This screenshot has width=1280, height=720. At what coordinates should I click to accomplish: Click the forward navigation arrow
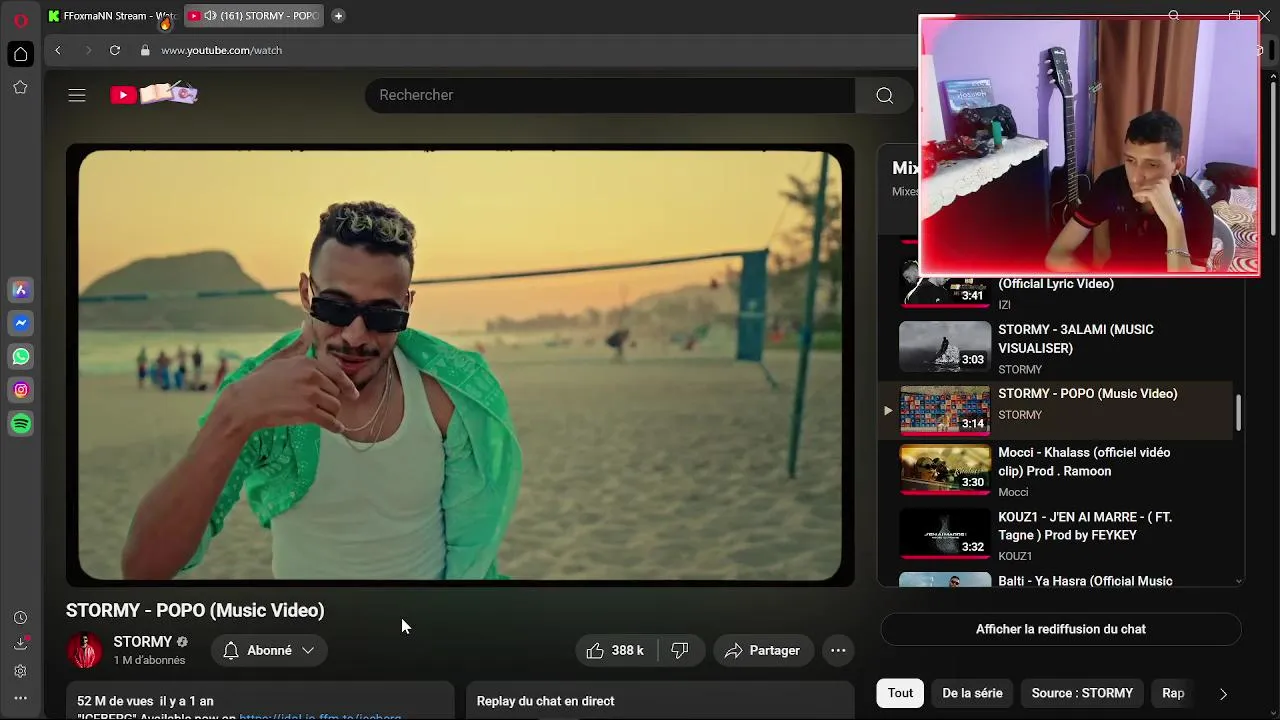click(x=87, y=50)
